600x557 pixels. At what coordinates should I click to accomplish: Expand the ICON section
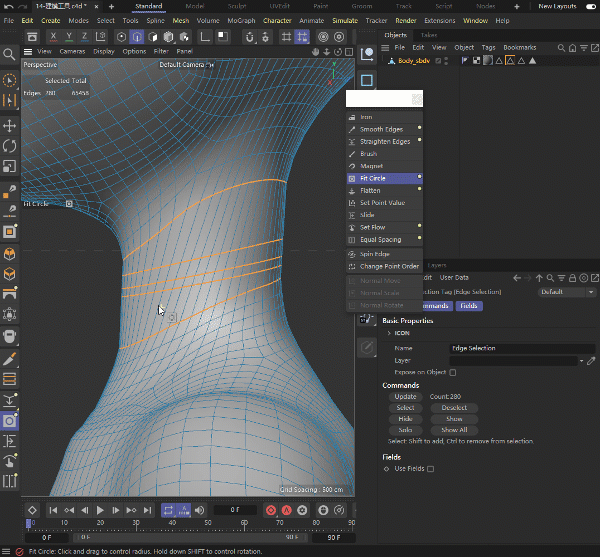[389, 333]
